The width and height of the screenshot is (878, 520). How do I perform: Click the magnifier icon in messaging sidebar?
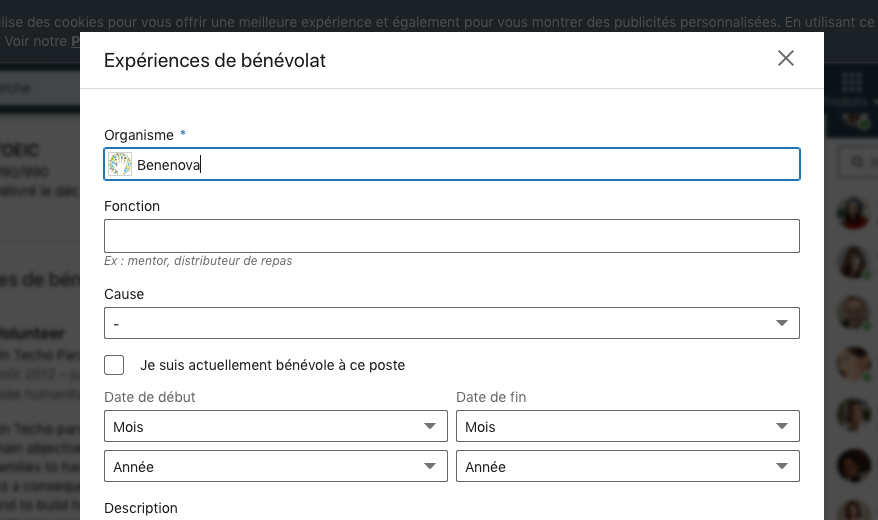click(x=857, y=161)
